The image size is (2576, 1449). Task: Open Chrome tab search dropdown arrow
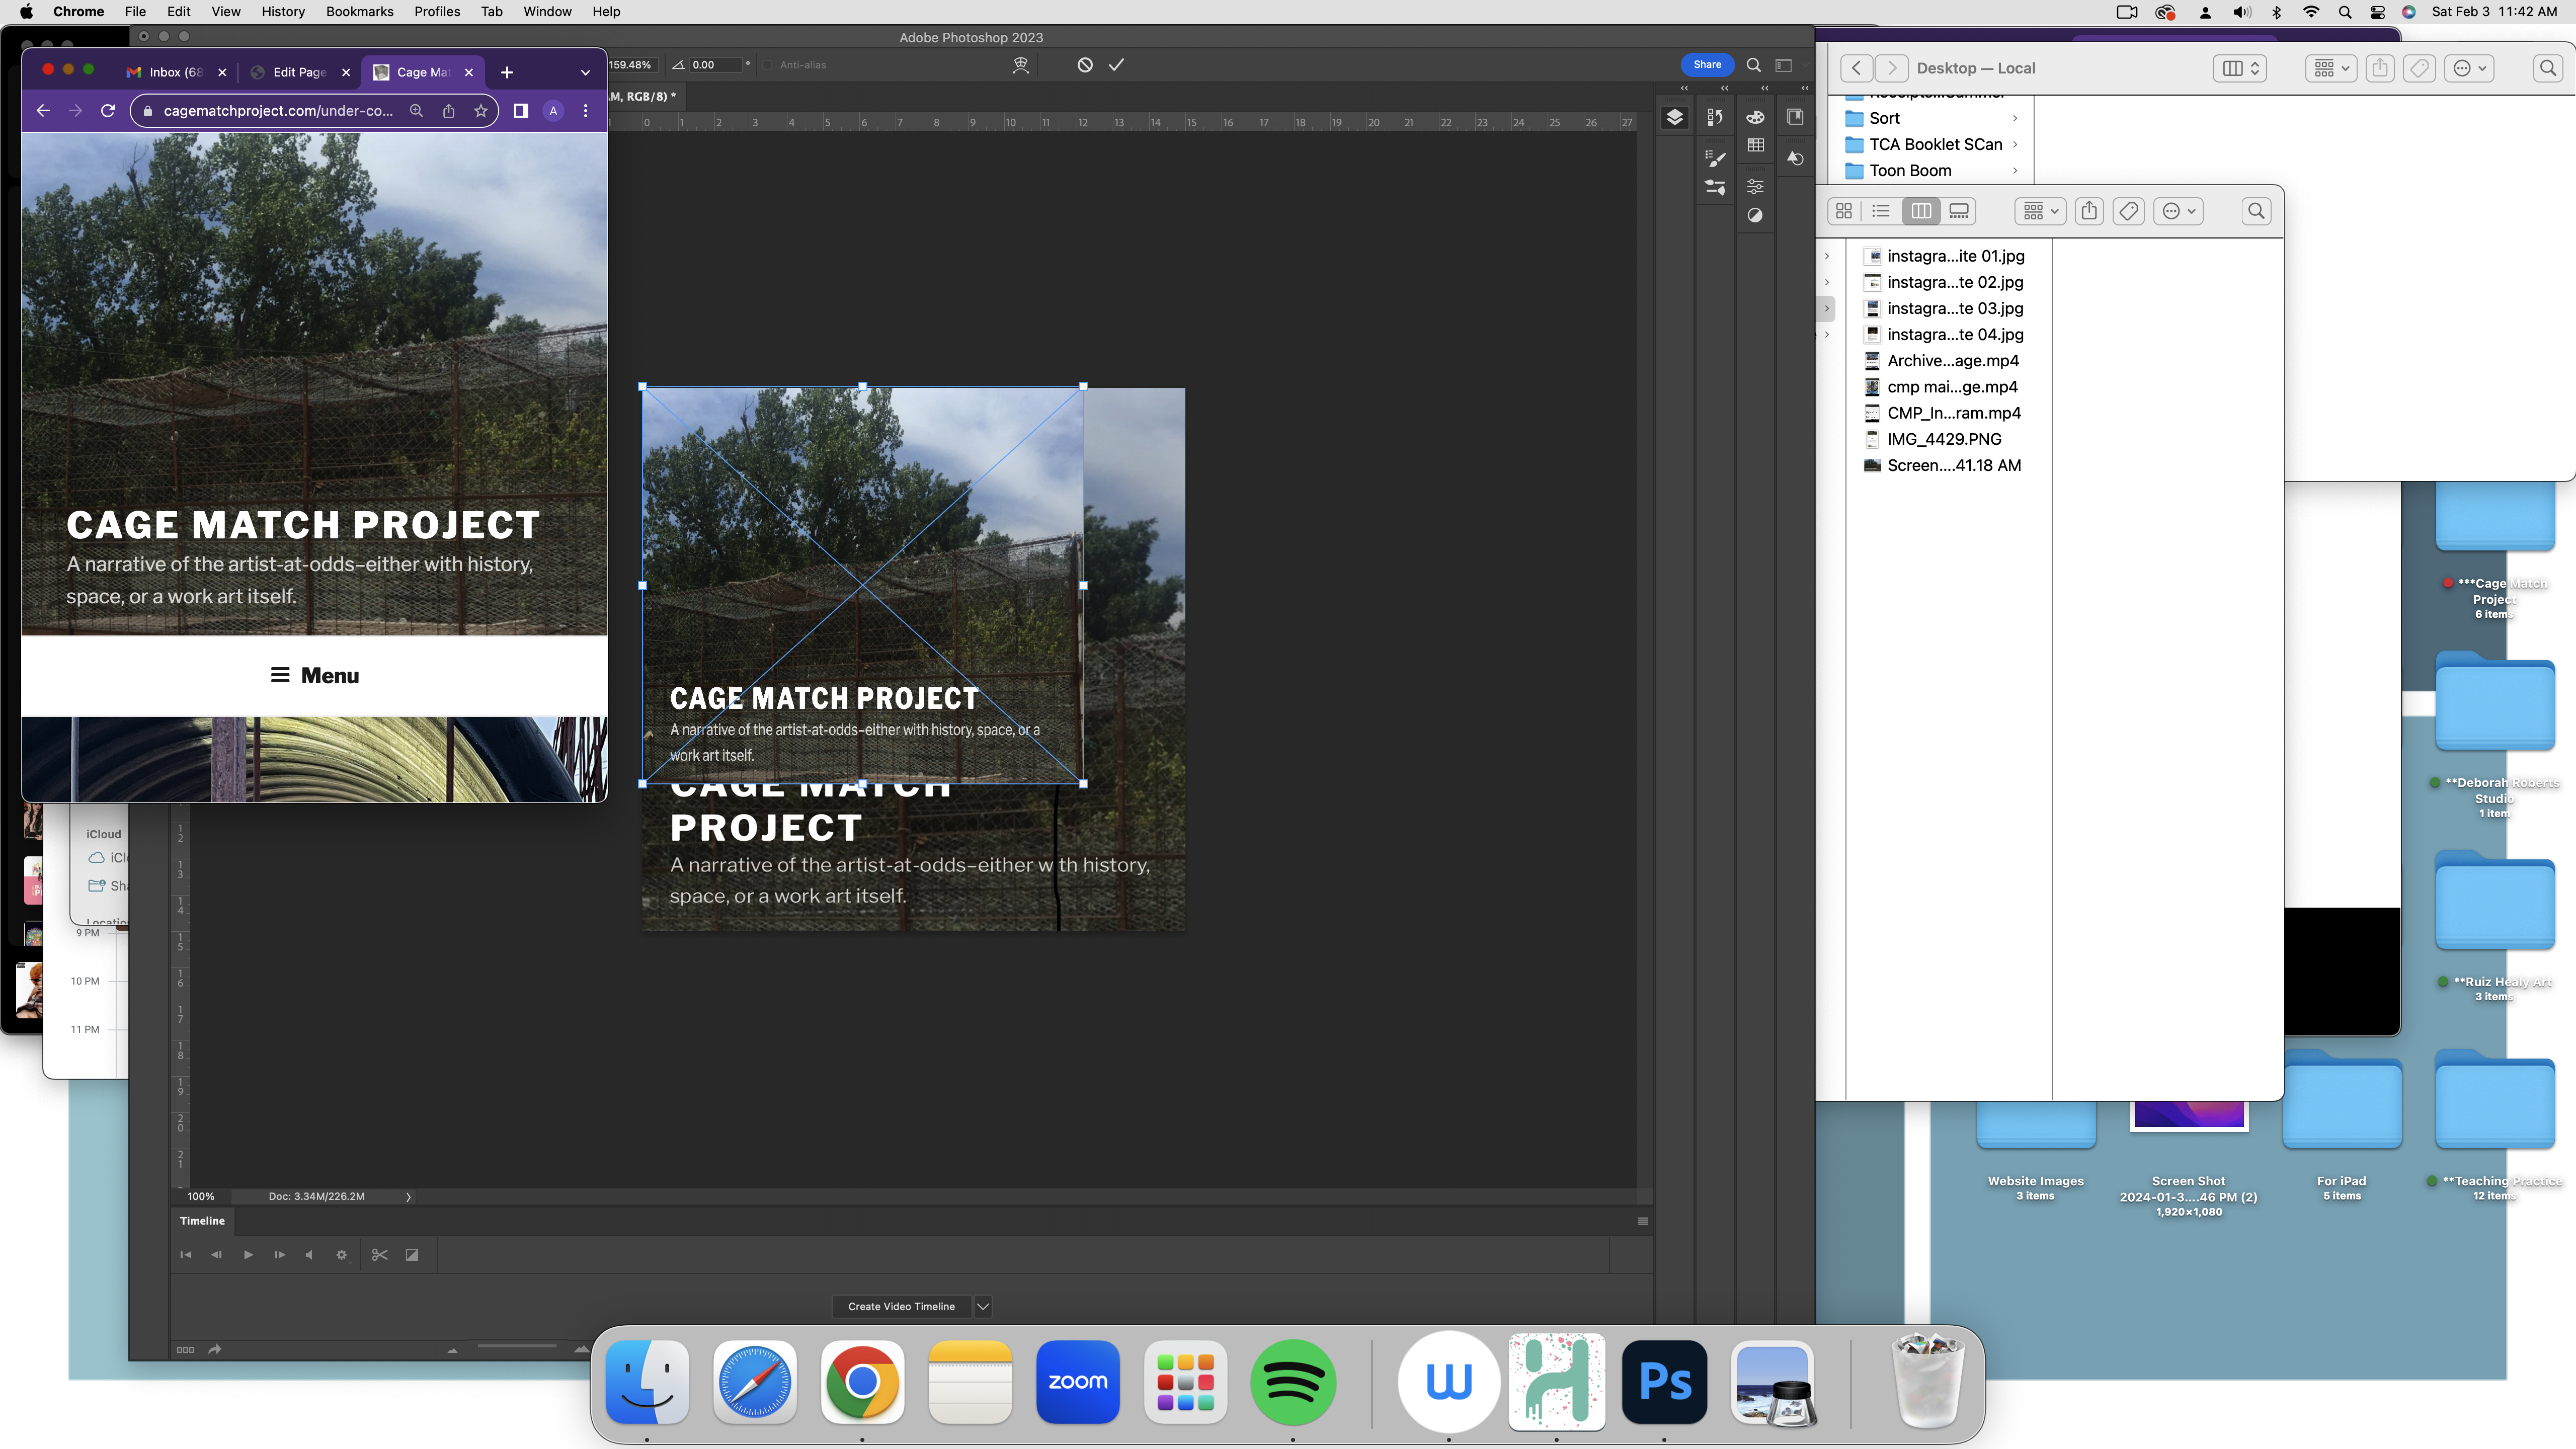pos(585,72)
